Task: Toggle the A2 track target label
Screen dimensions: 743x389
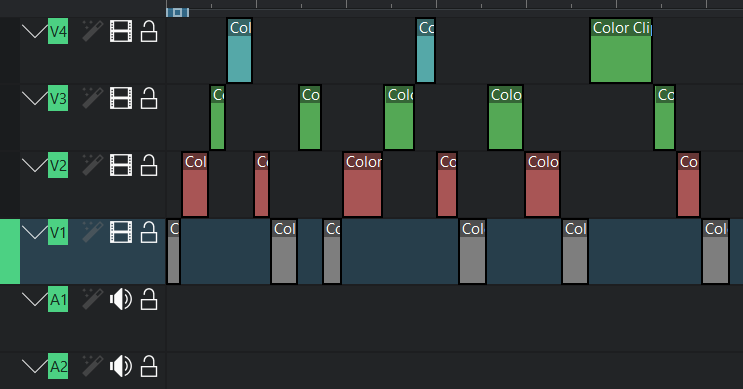Action: click(x=58, y=366)
